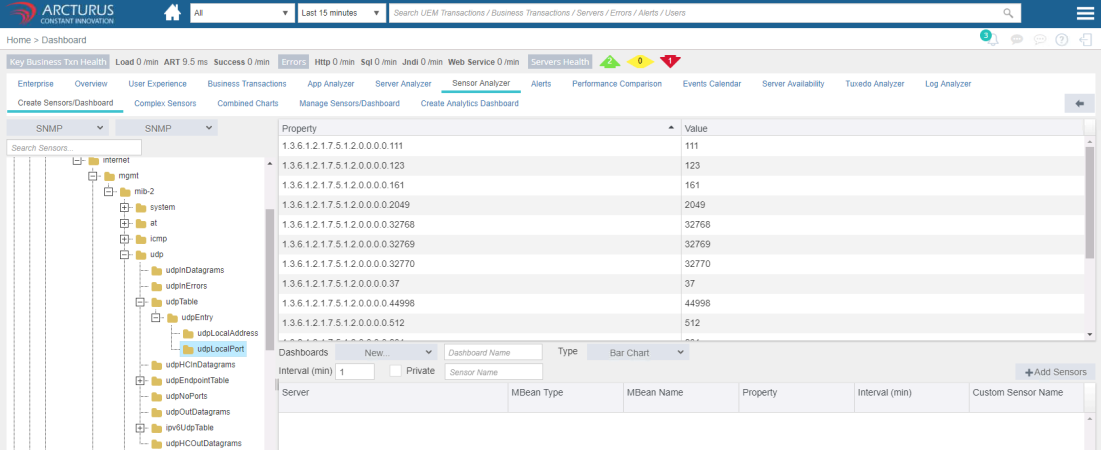Collapse the udpTable tree node

[x=141, y=302]
